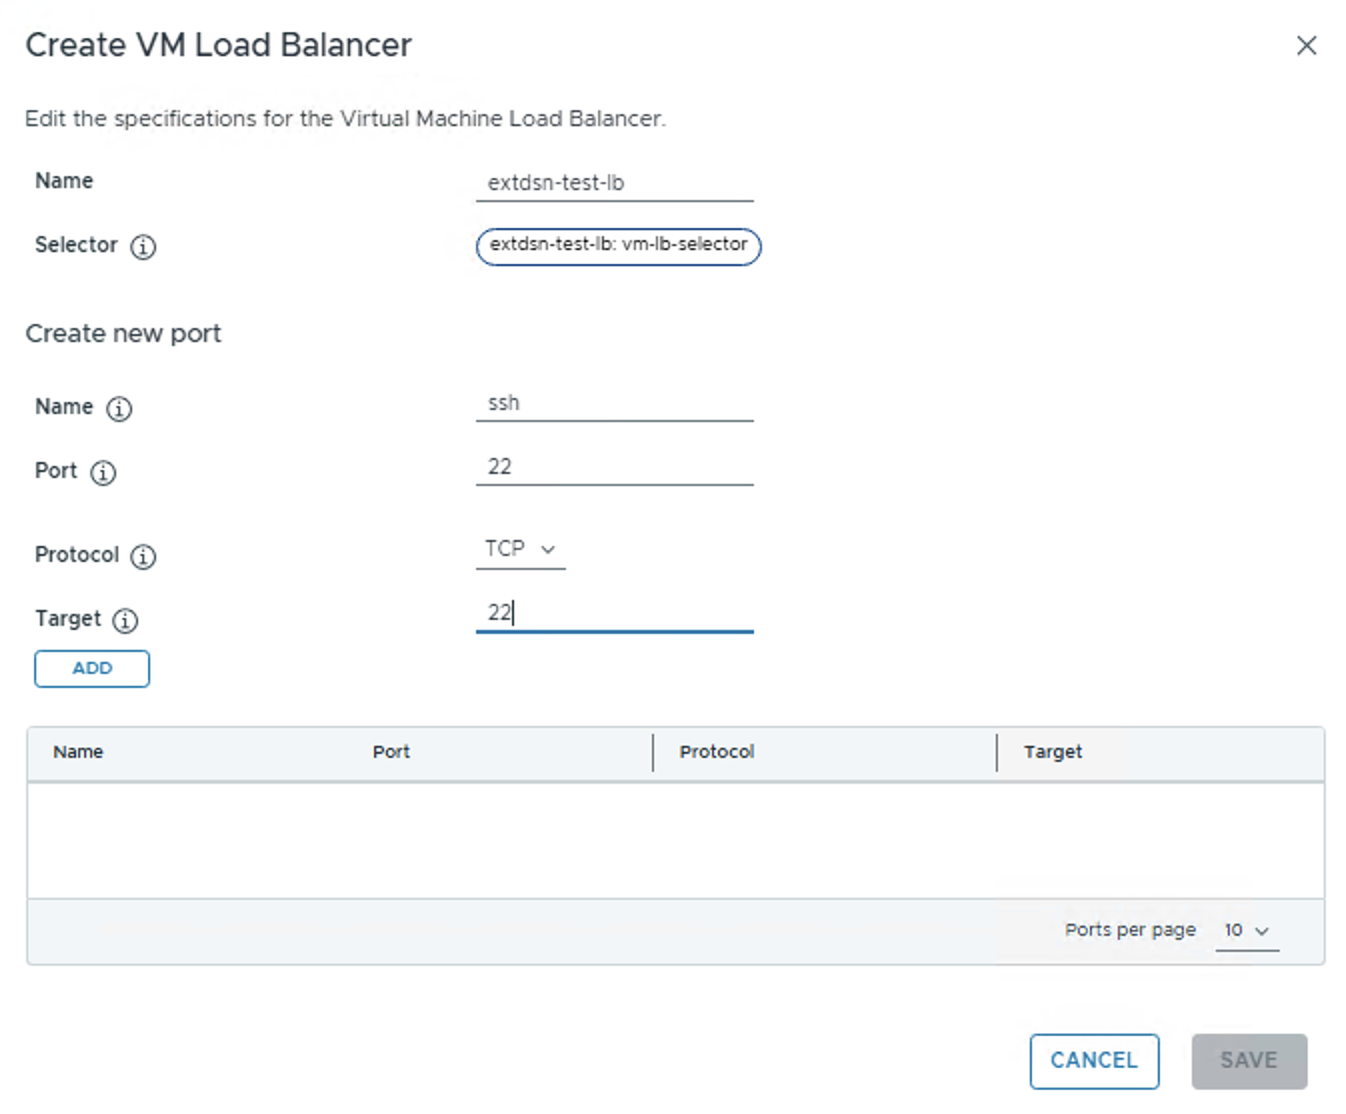Close the Create VM Load Balancer dialog

pos(1306,46)
